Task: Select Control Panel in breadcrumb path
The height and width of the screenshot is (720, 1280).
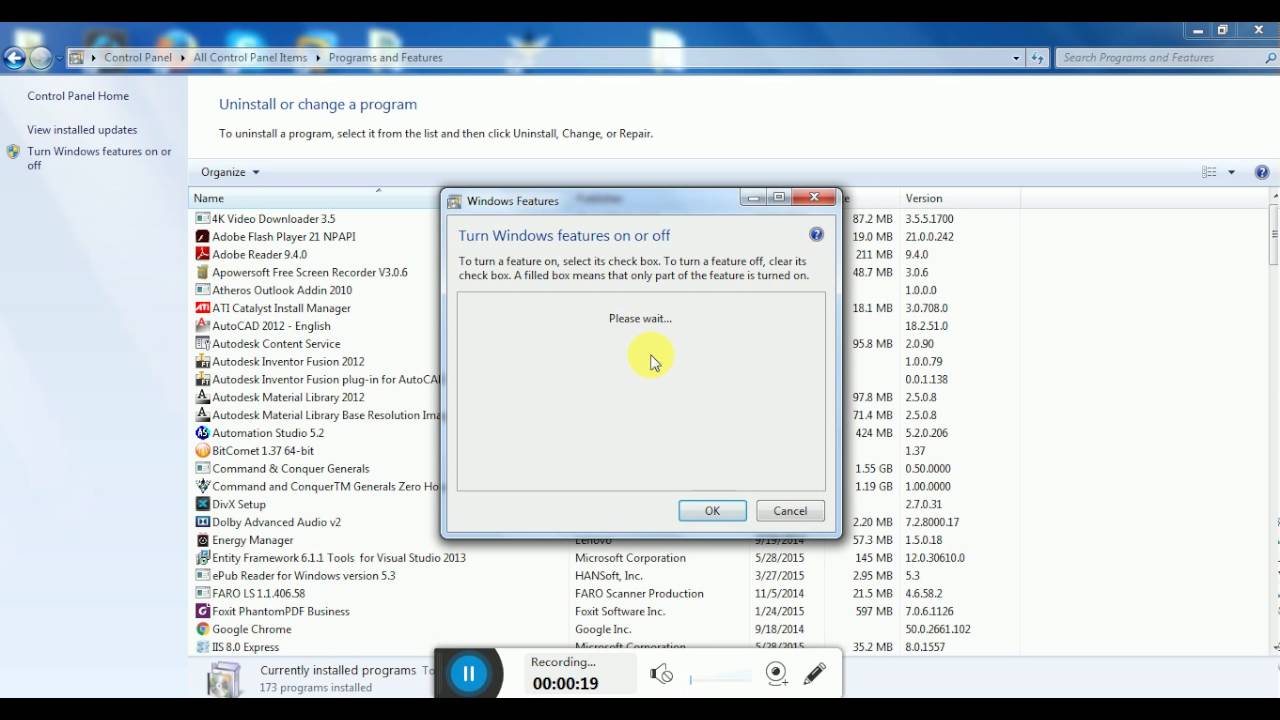Action: pos(138,58)
